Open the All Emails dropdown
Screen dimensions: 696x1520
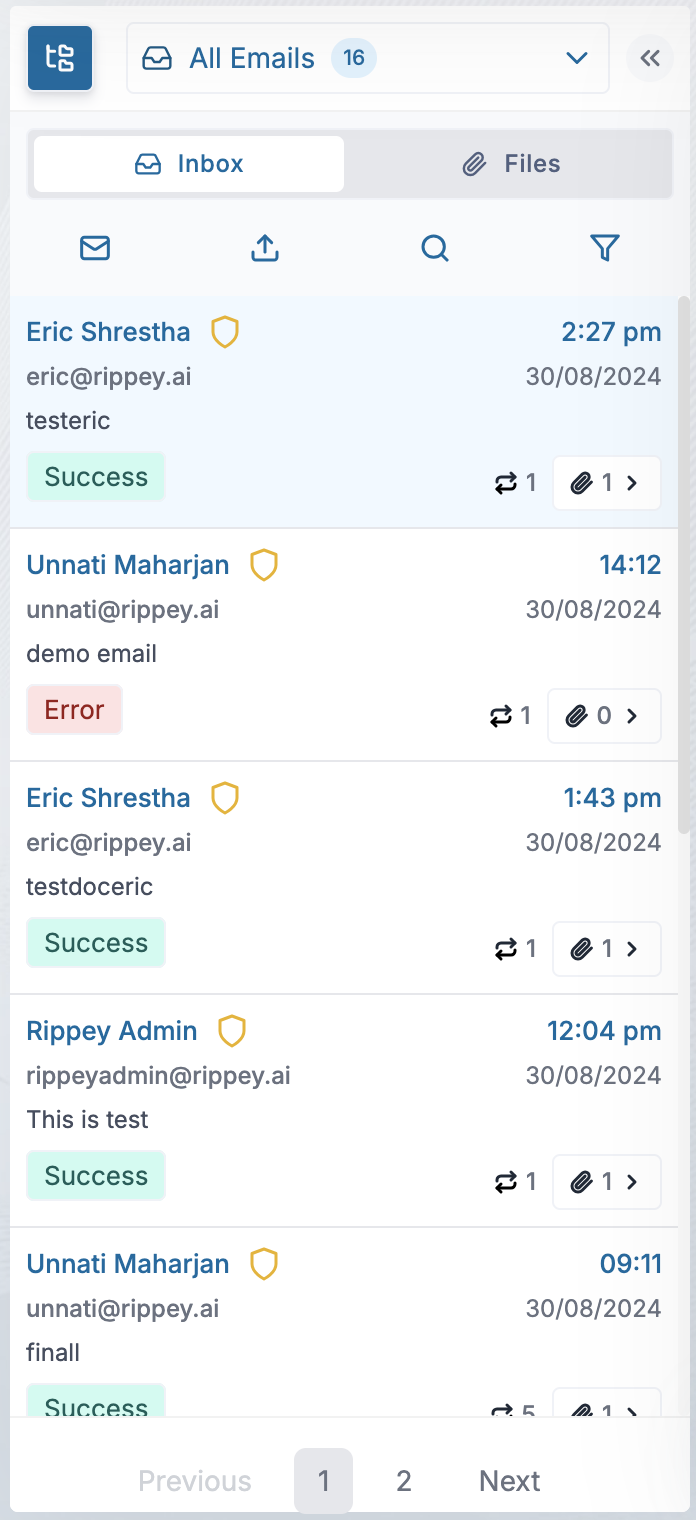pos(368,58)
